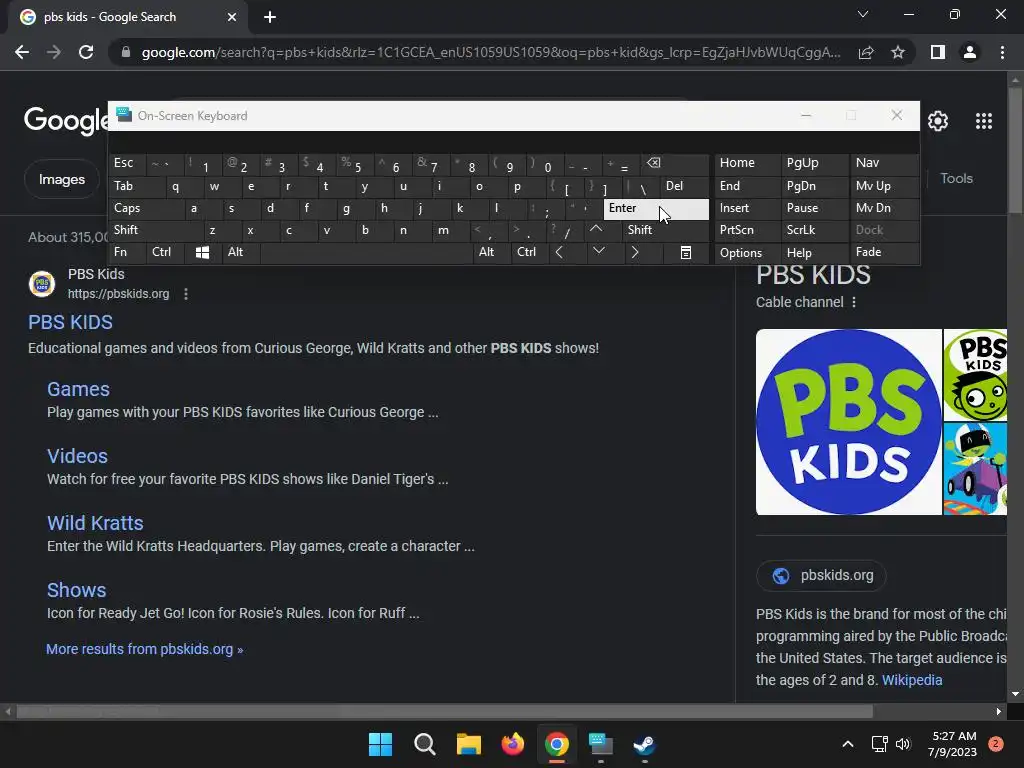This screenshot has height=768, width=1024.
Task: Open taskbar Search
Action: [424, 744]
